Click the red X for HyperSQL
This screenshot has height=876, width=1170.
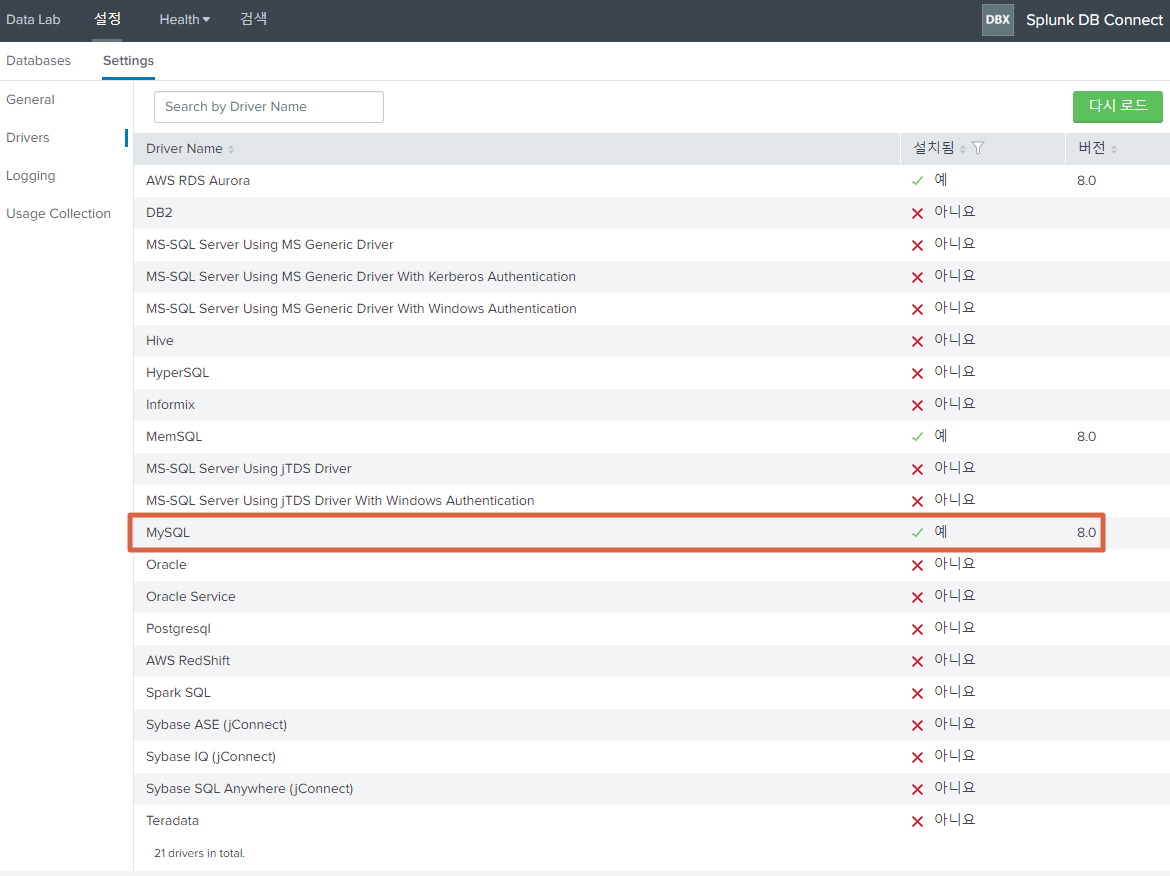point(918,373)
